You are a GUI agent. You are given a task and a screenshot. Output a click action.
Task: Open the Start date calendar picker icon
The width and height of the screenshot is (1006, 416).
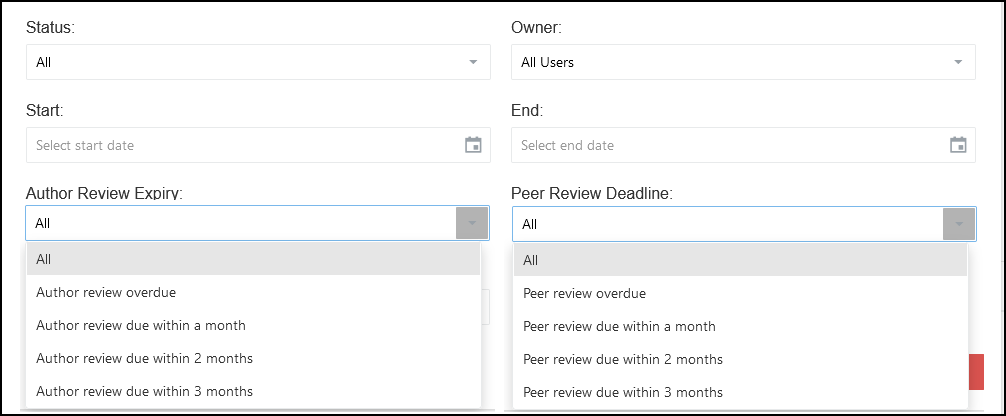(x=473, y=145)
